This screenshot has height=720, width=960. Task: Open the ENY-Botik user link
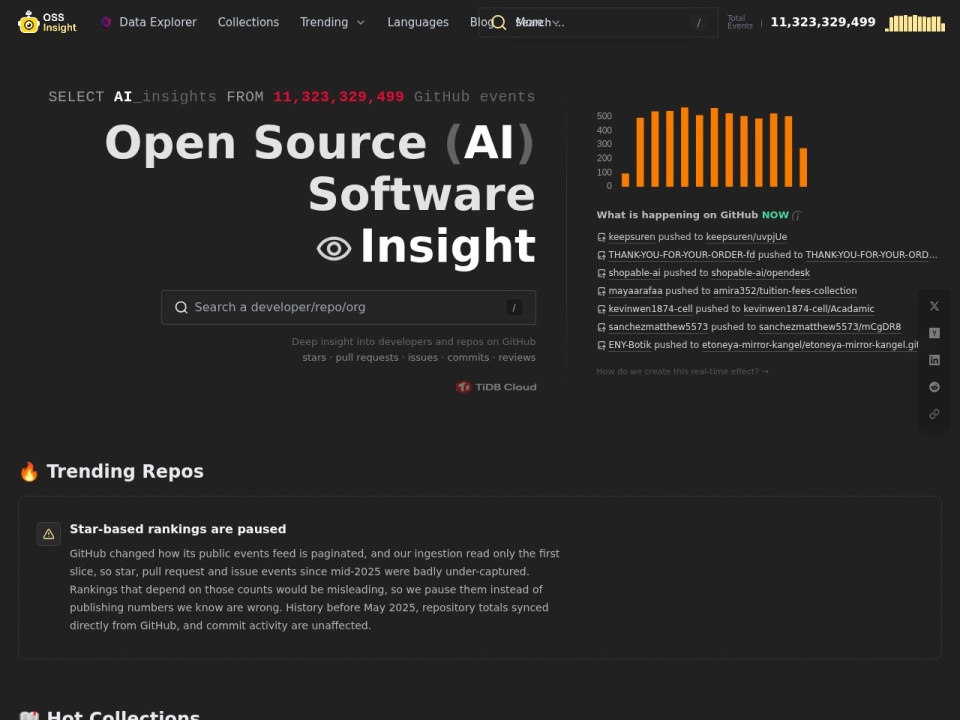(x=629, y=345)
